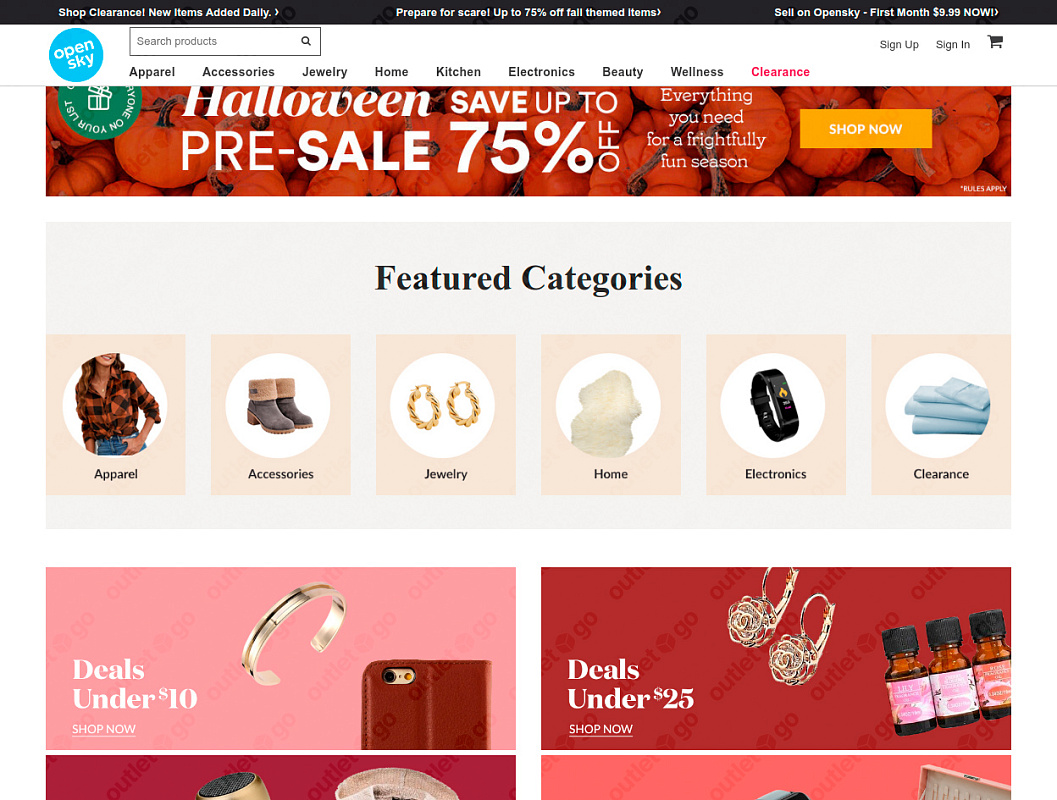Viewport: 1057px width, 800px height.
Task: Open the Electronics fitness band image
Action: (x=775, y=406)
